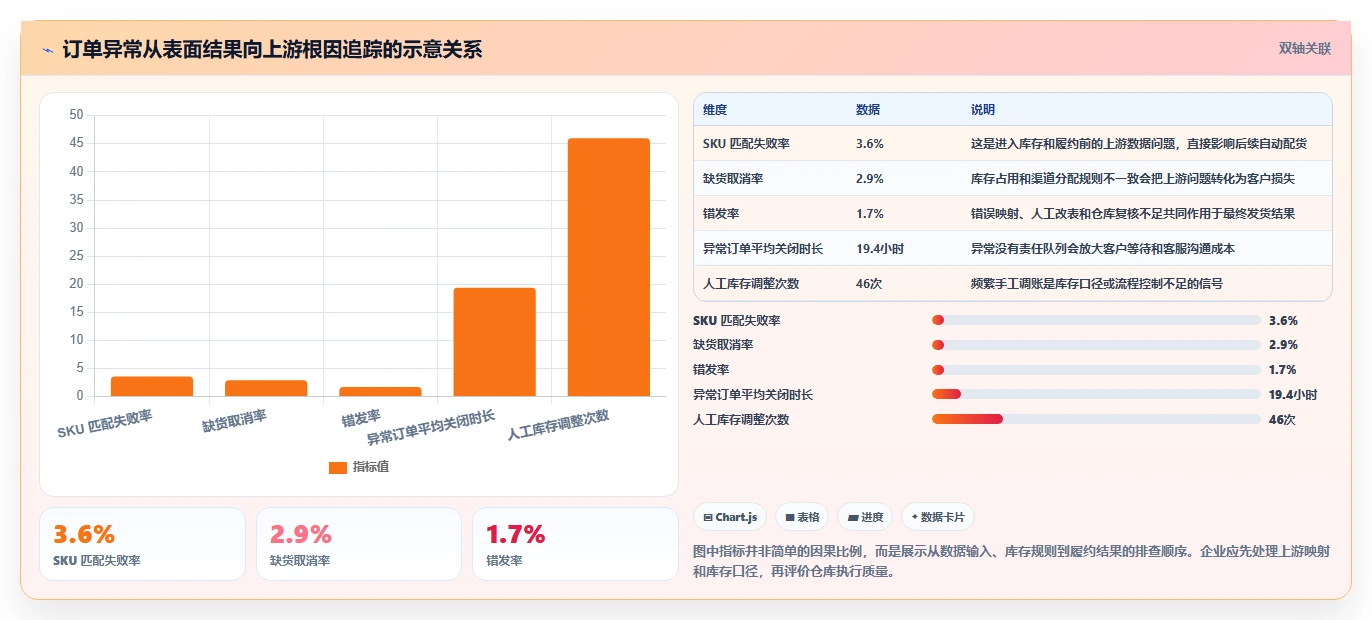
Task: Select the 表格 chip
Action: 802,517
